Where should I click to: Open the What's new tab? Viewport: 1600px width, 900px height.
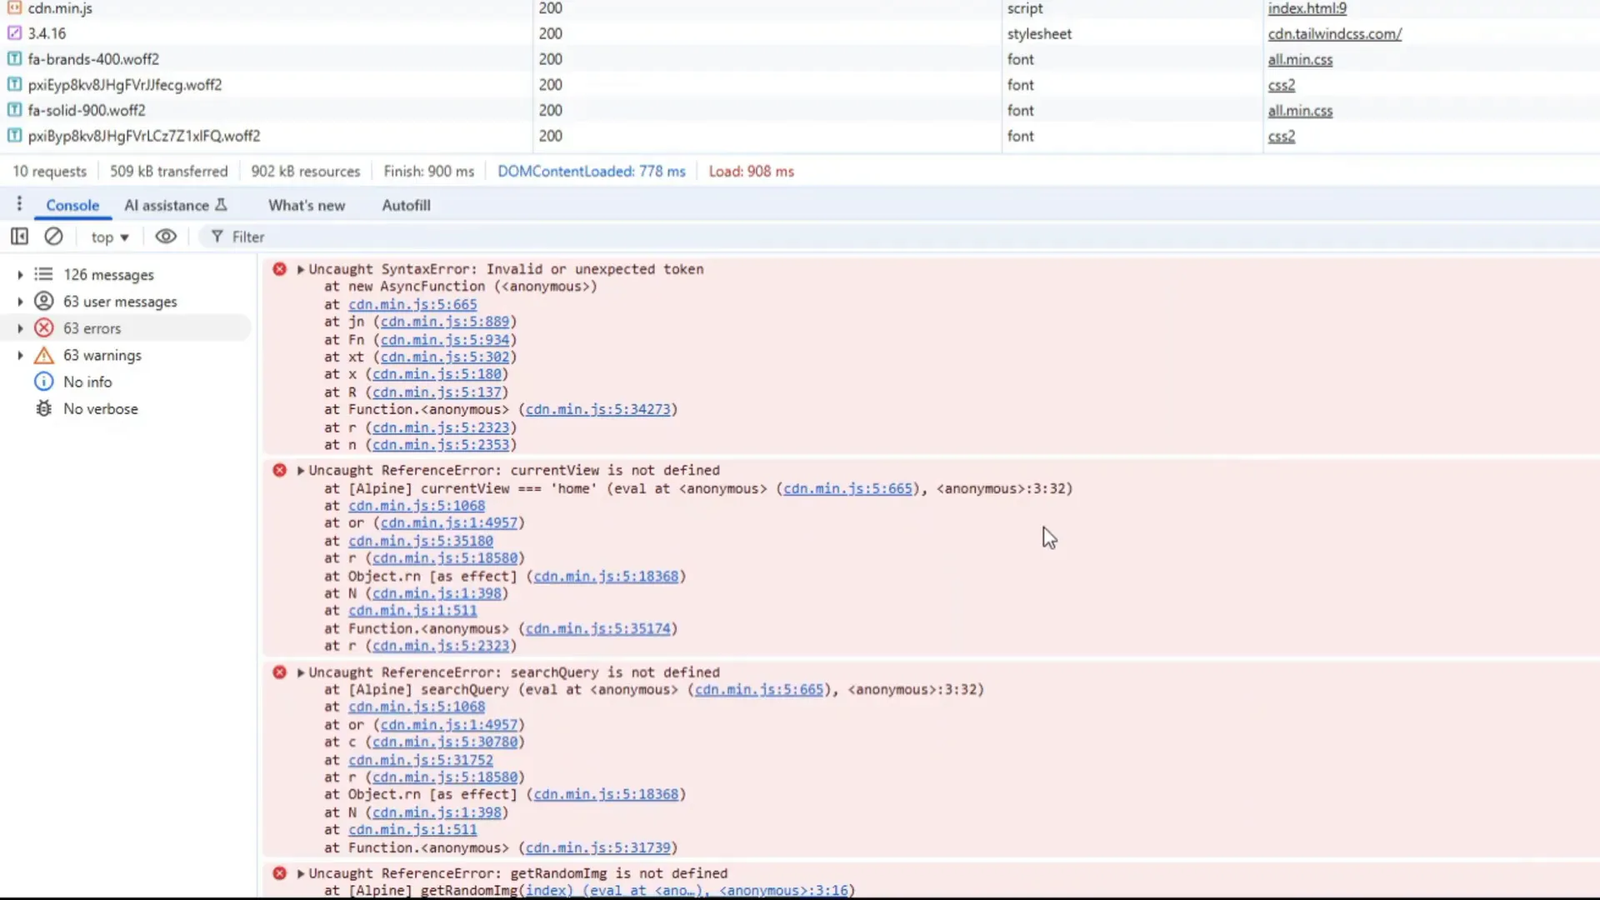[306, 205]
